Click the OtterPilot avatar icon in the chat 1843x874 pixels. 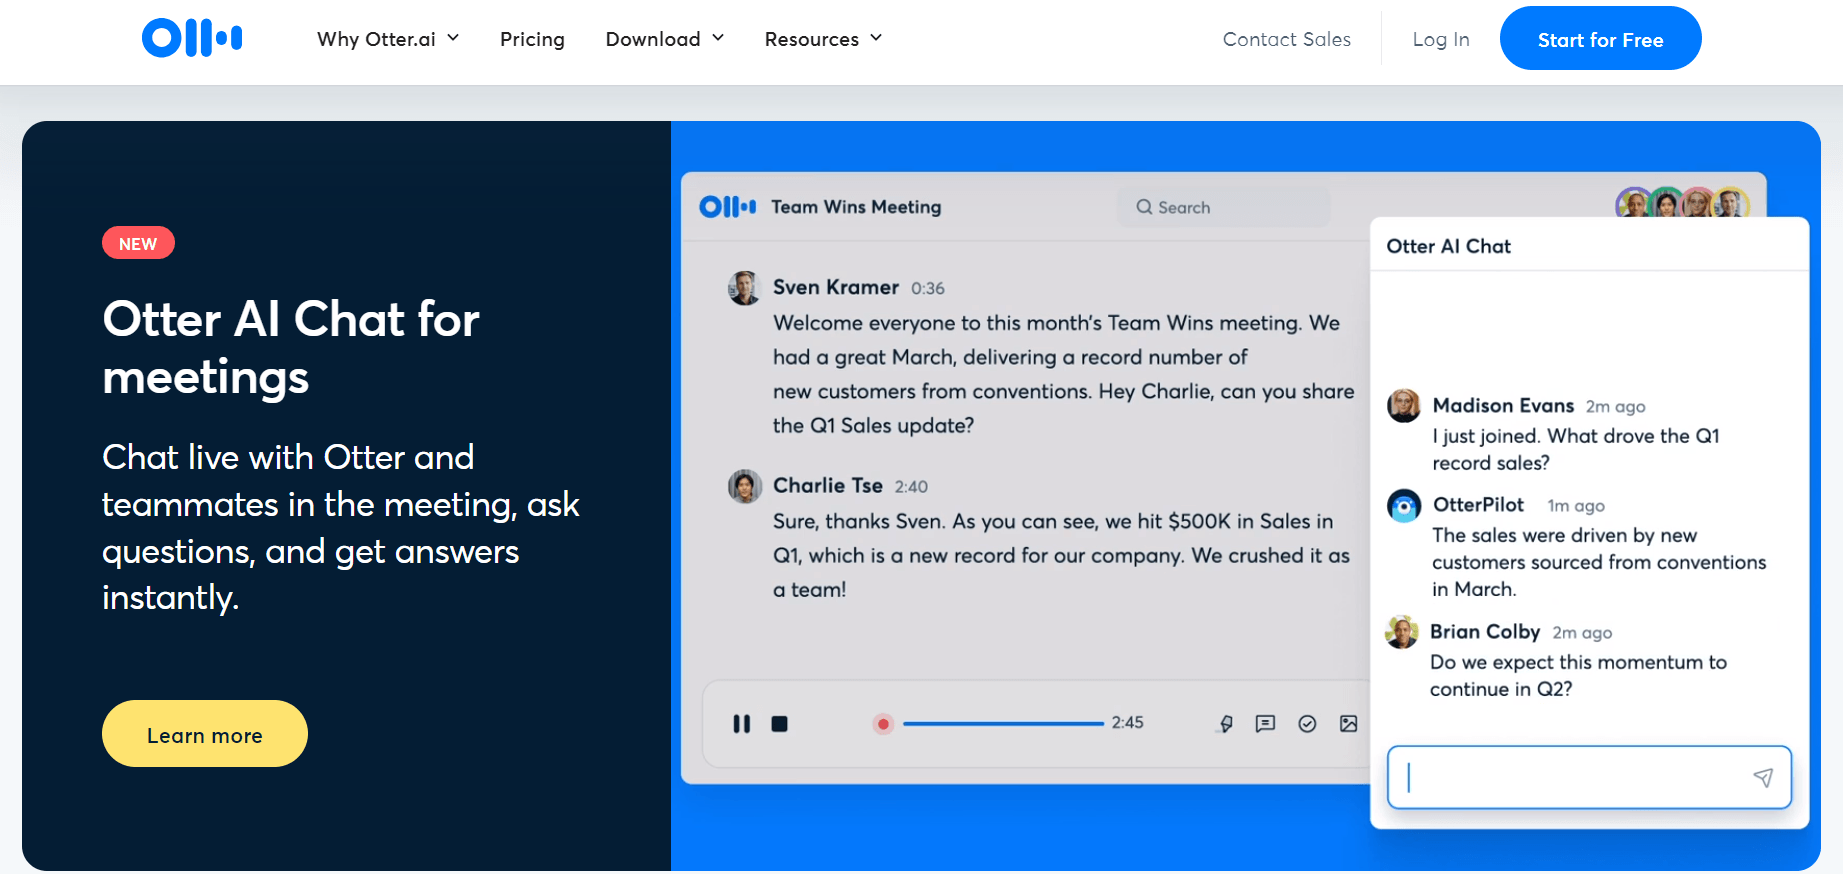[x=1404, y=506]
